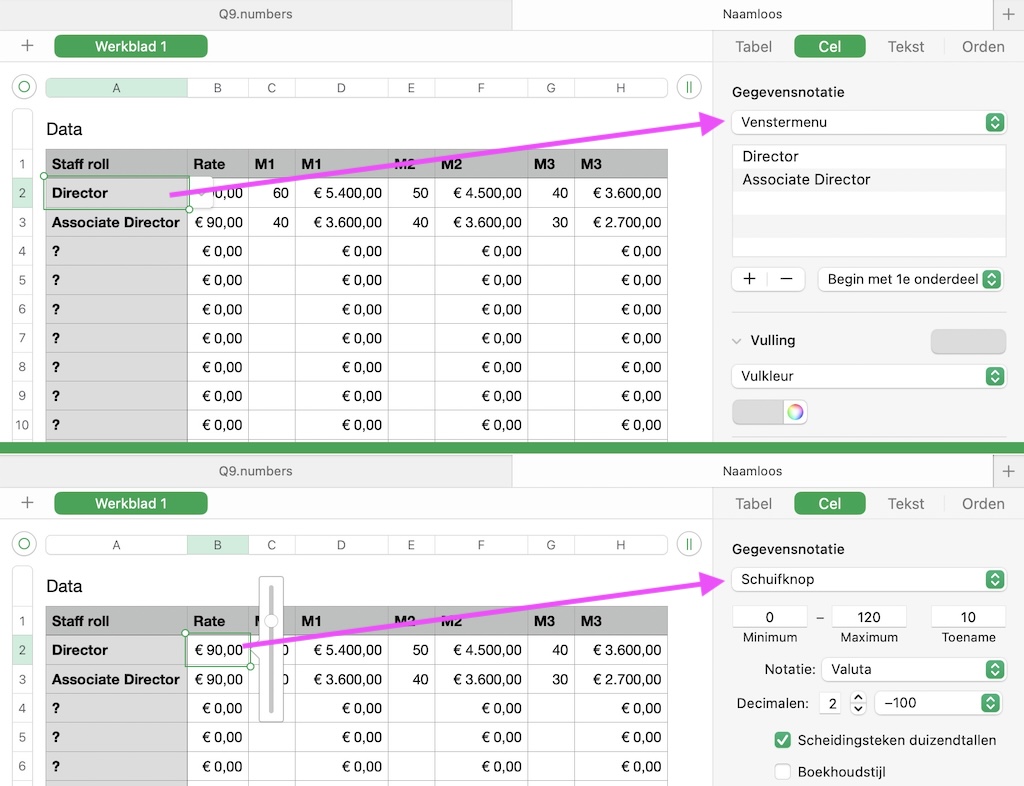1024x786 pixels.
Task: Click the 'Staff roll' header cell, top window
Action: point(116,164)
